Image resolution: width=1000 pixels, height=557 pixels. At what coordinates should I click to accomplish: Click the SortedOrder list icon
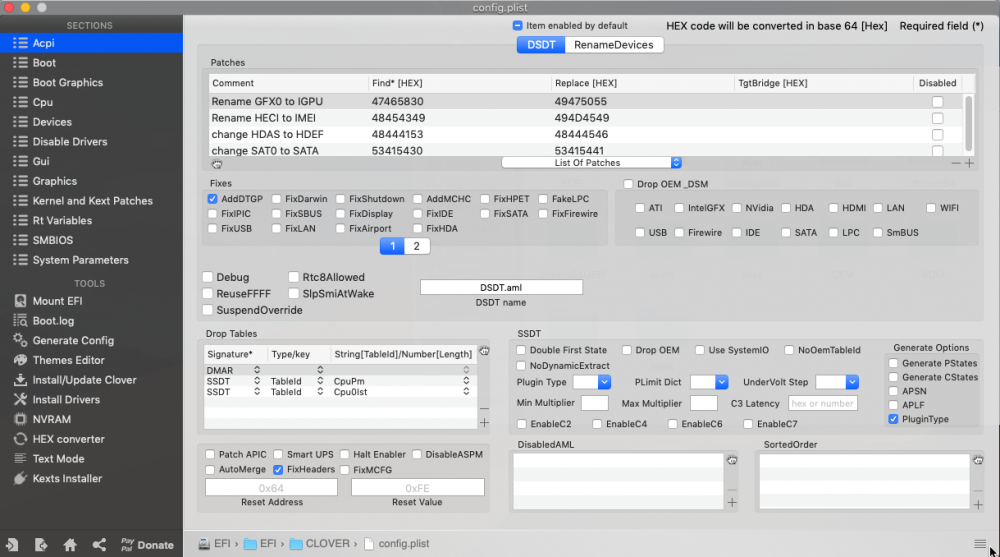coord(978,460)
